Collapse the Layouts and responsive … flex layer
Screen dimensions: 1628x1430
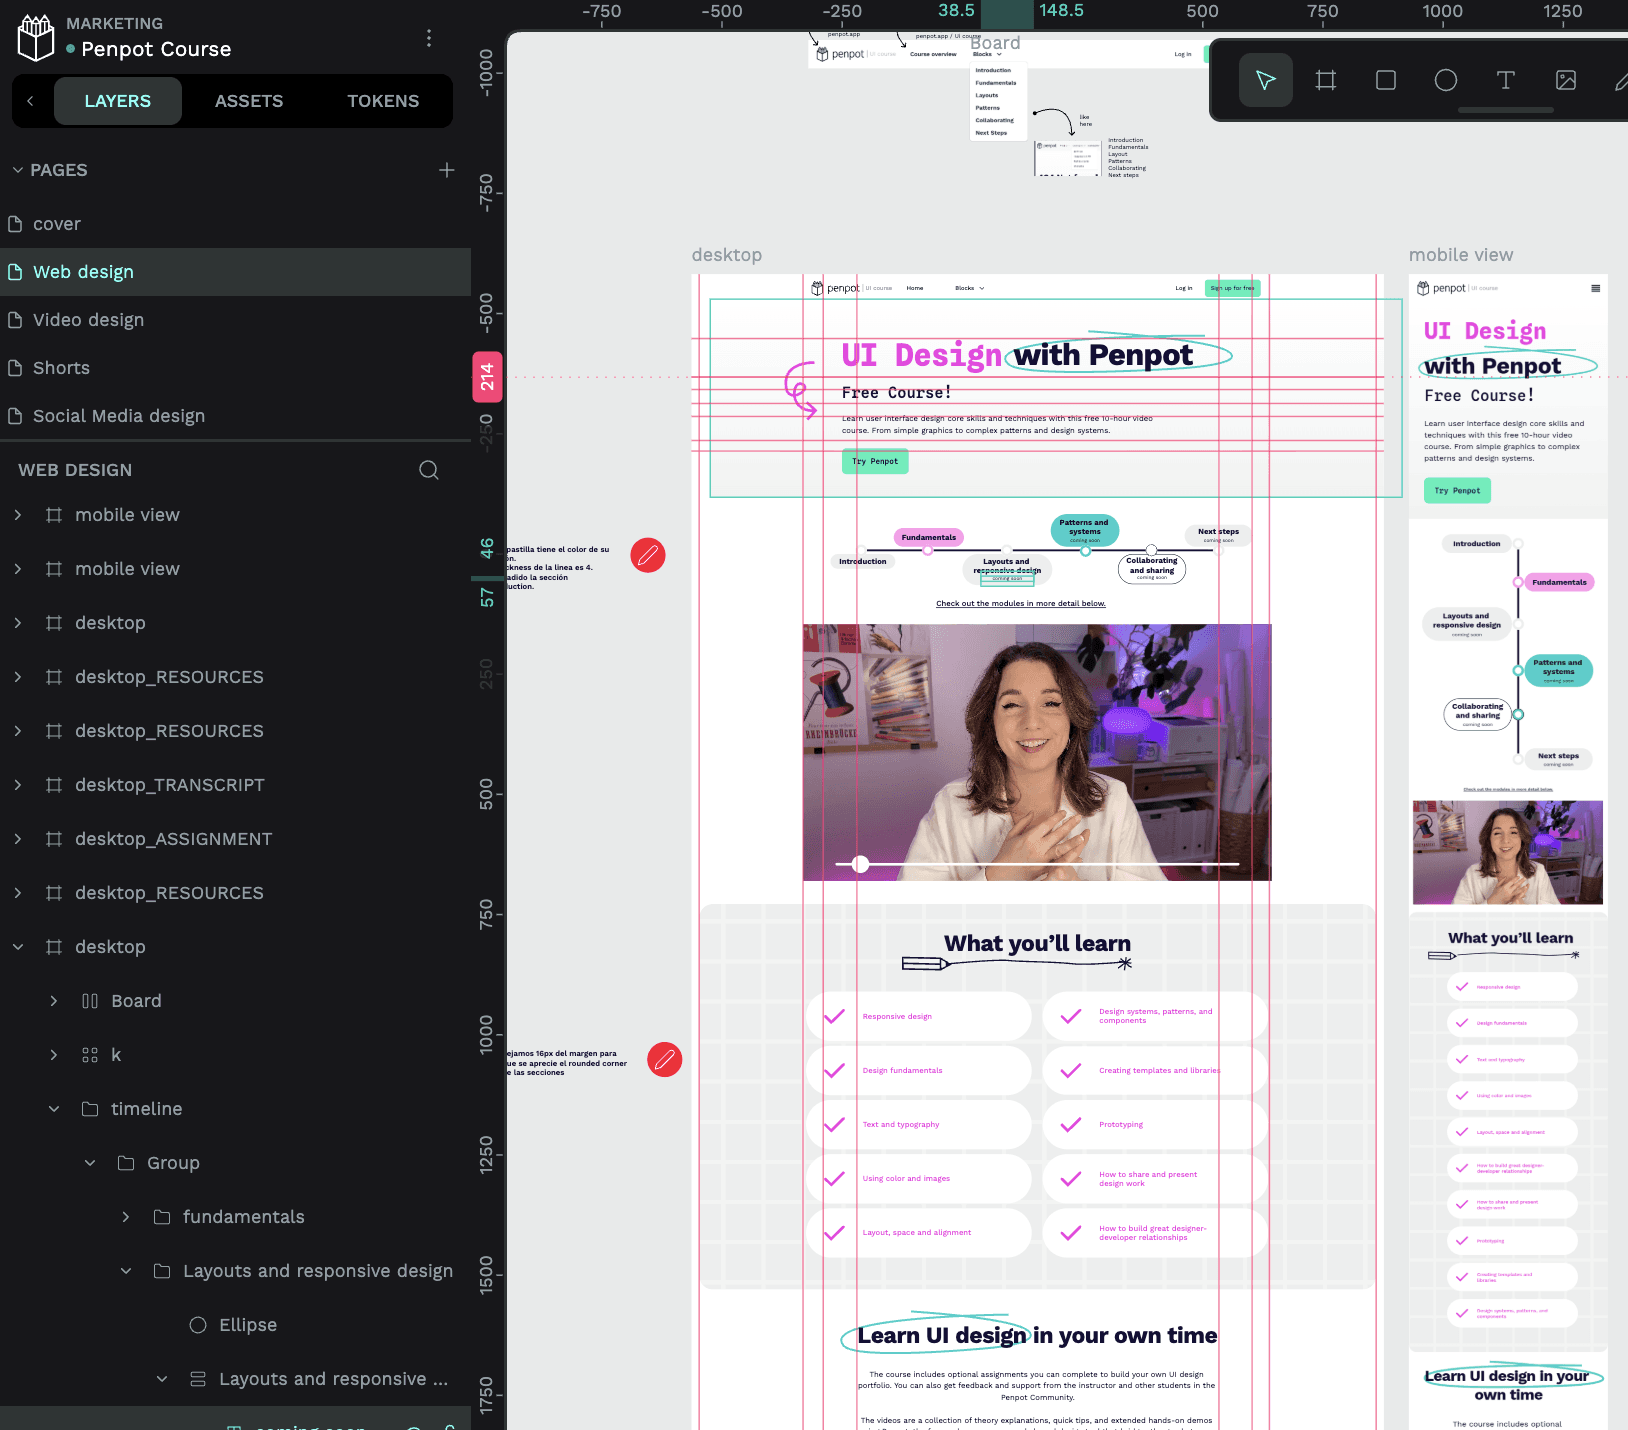[x=162, y=1379]
